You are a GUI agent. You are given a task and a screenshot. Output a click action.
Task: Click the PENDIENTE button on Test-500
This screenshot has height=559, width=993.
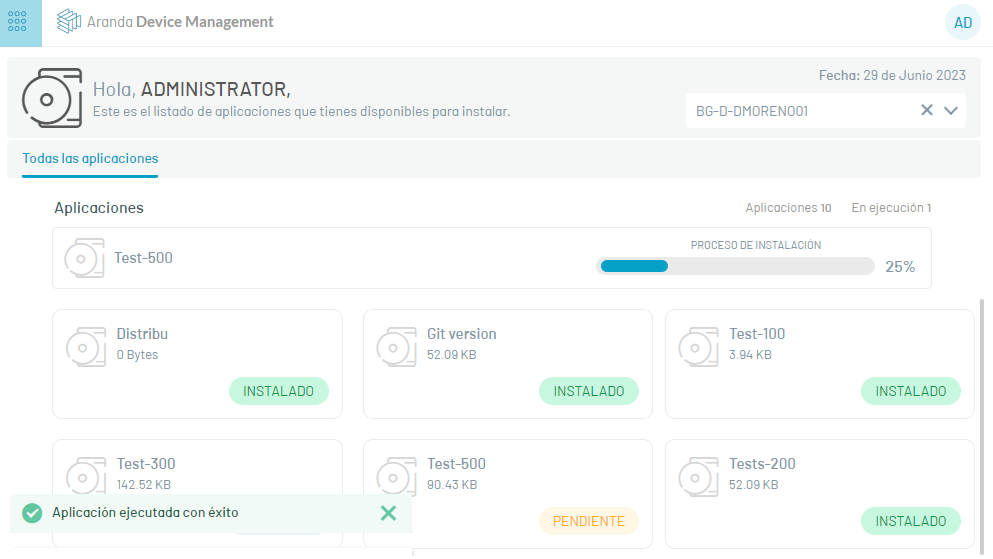click(x=589, y=521)
